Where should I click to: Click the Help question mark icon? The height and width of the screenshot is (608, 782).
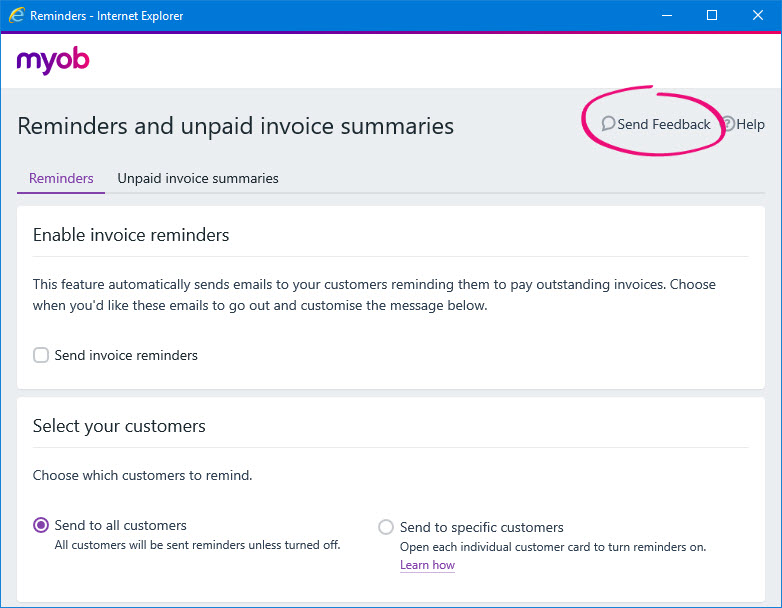pos(728,125)
